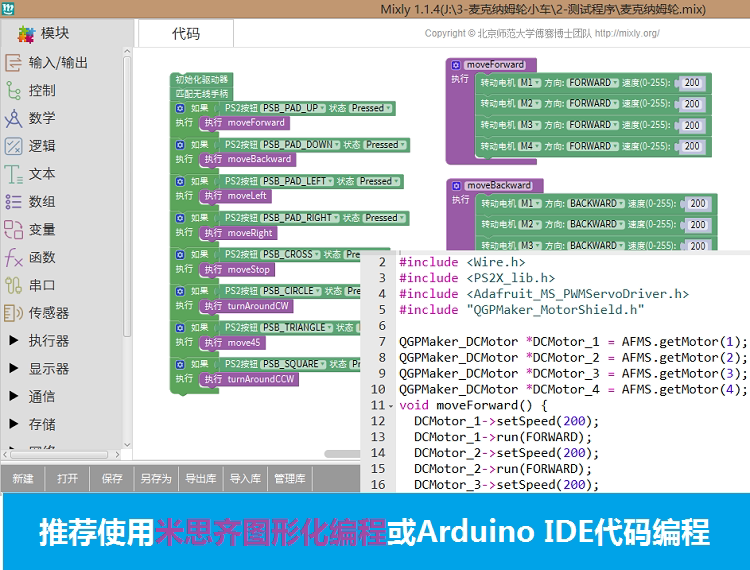Select the 执行 moveForward call block
This screenshot has height=570, width=750.
pyautogui.click(x=244, y=123)
